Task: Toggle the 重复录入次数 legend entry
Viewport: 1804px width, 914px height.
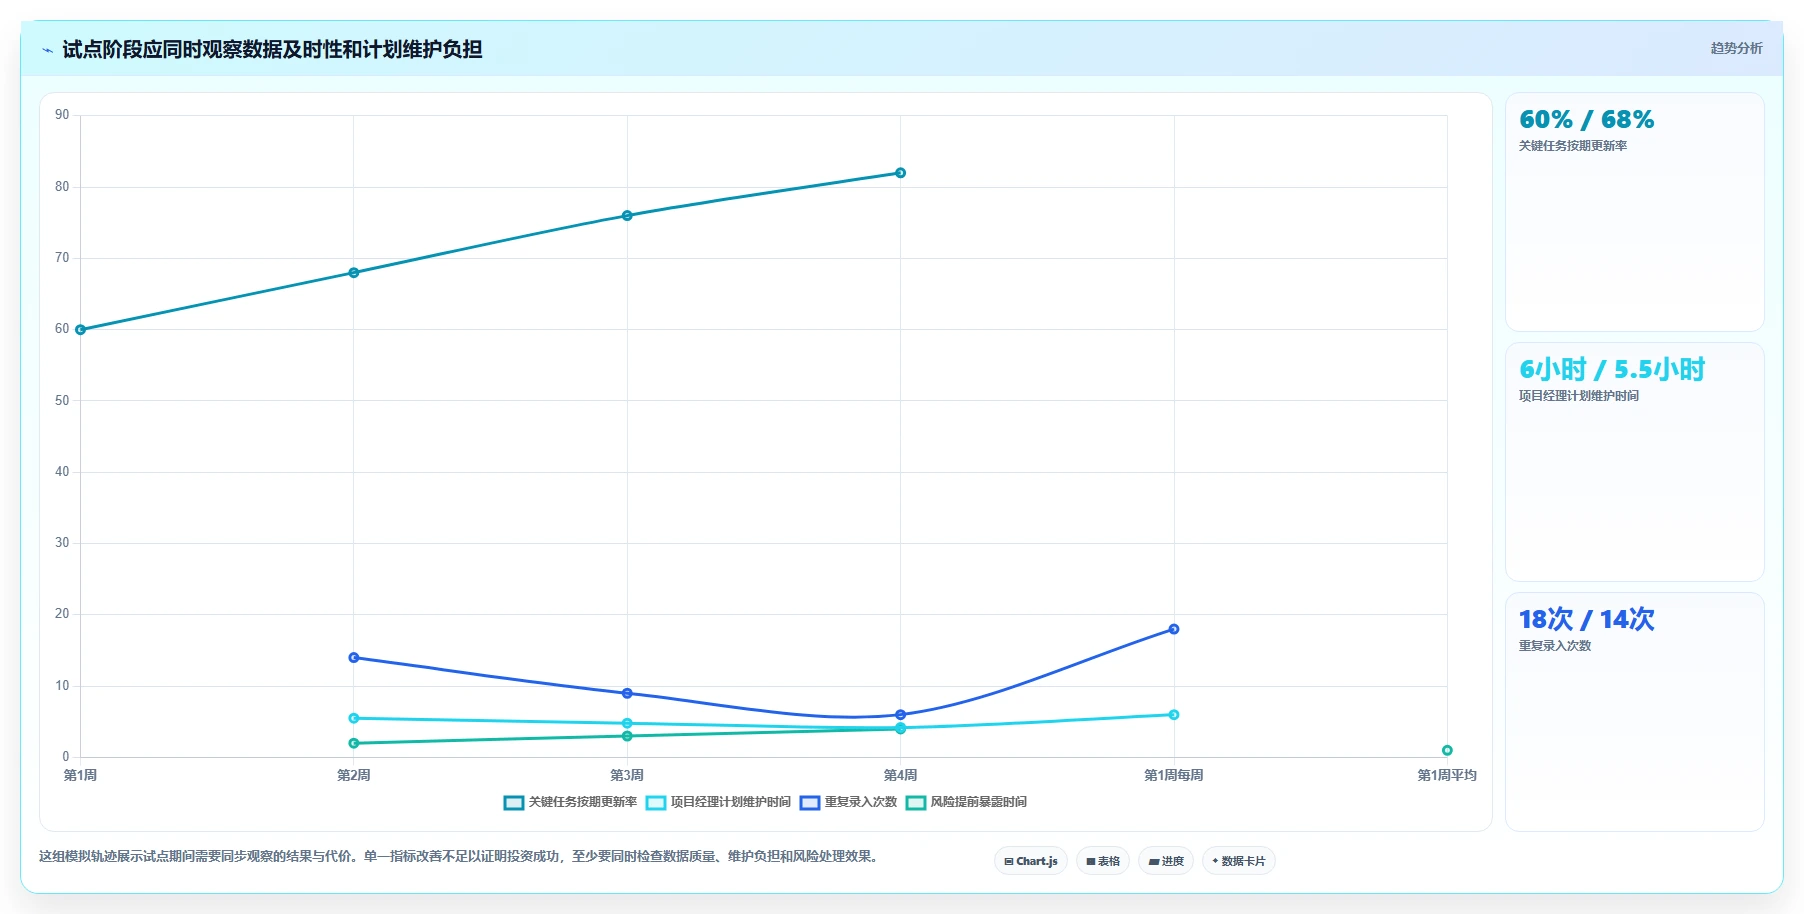Action: pyautogui.click(x=848, y=802)
